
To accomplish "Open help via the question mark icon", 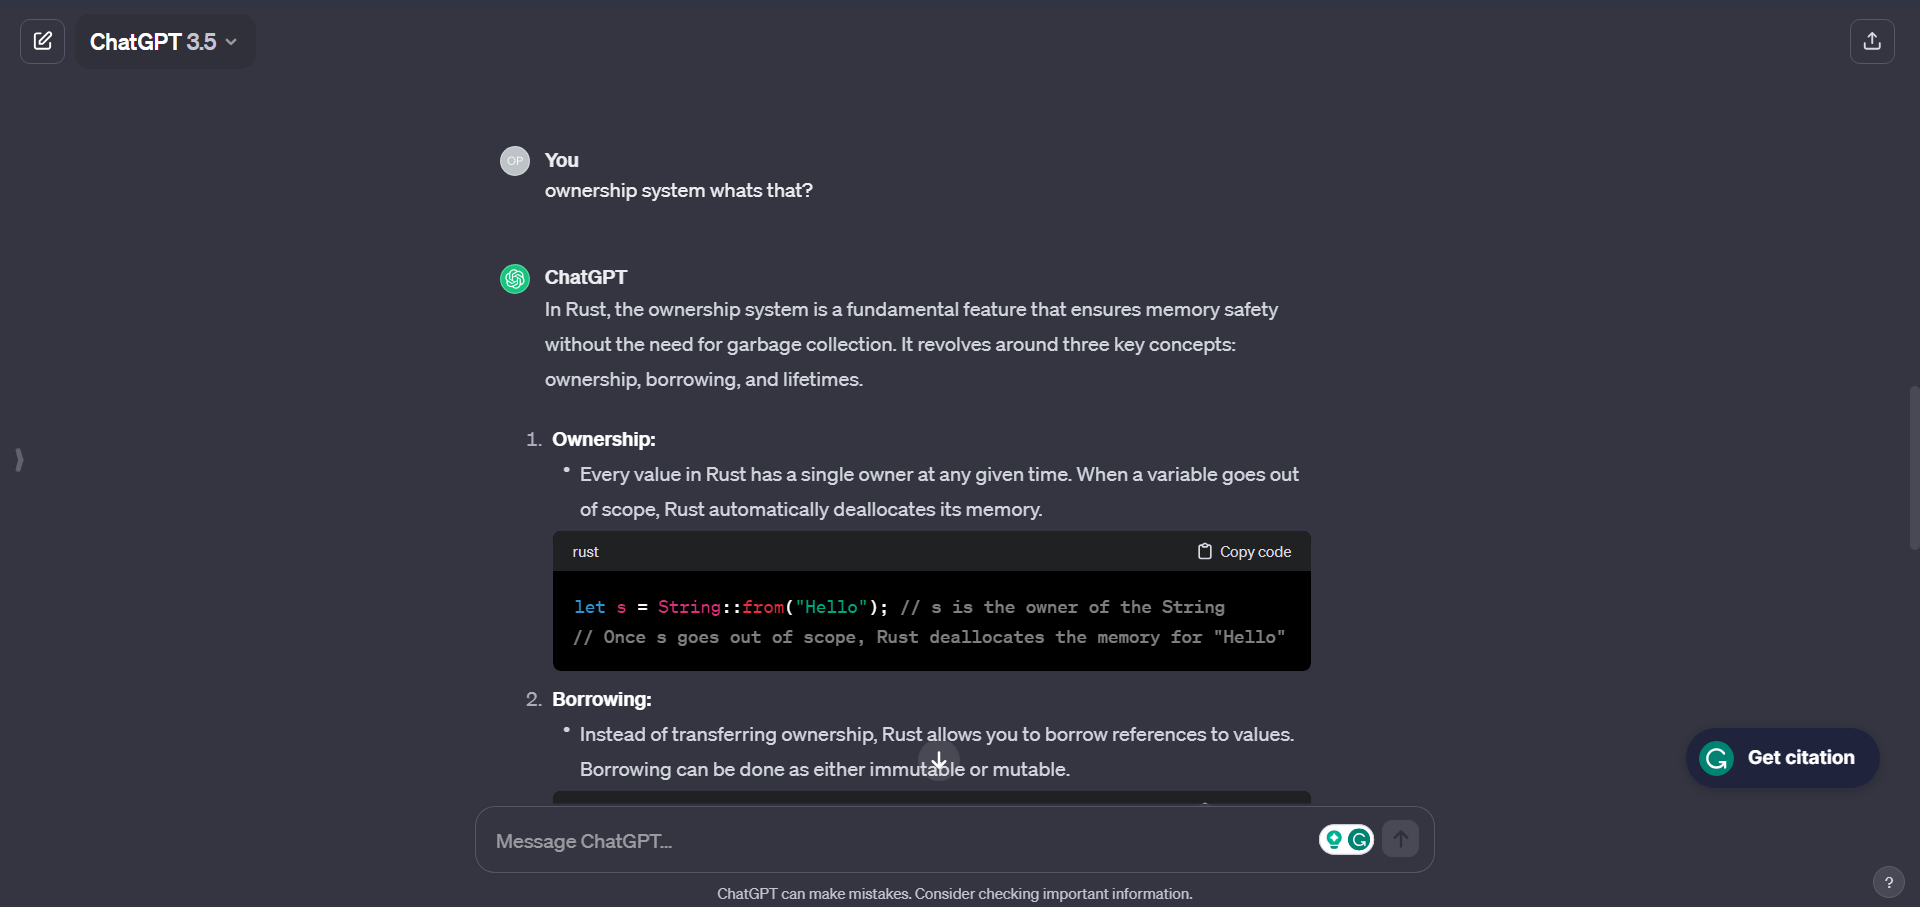I will 1888,883.
